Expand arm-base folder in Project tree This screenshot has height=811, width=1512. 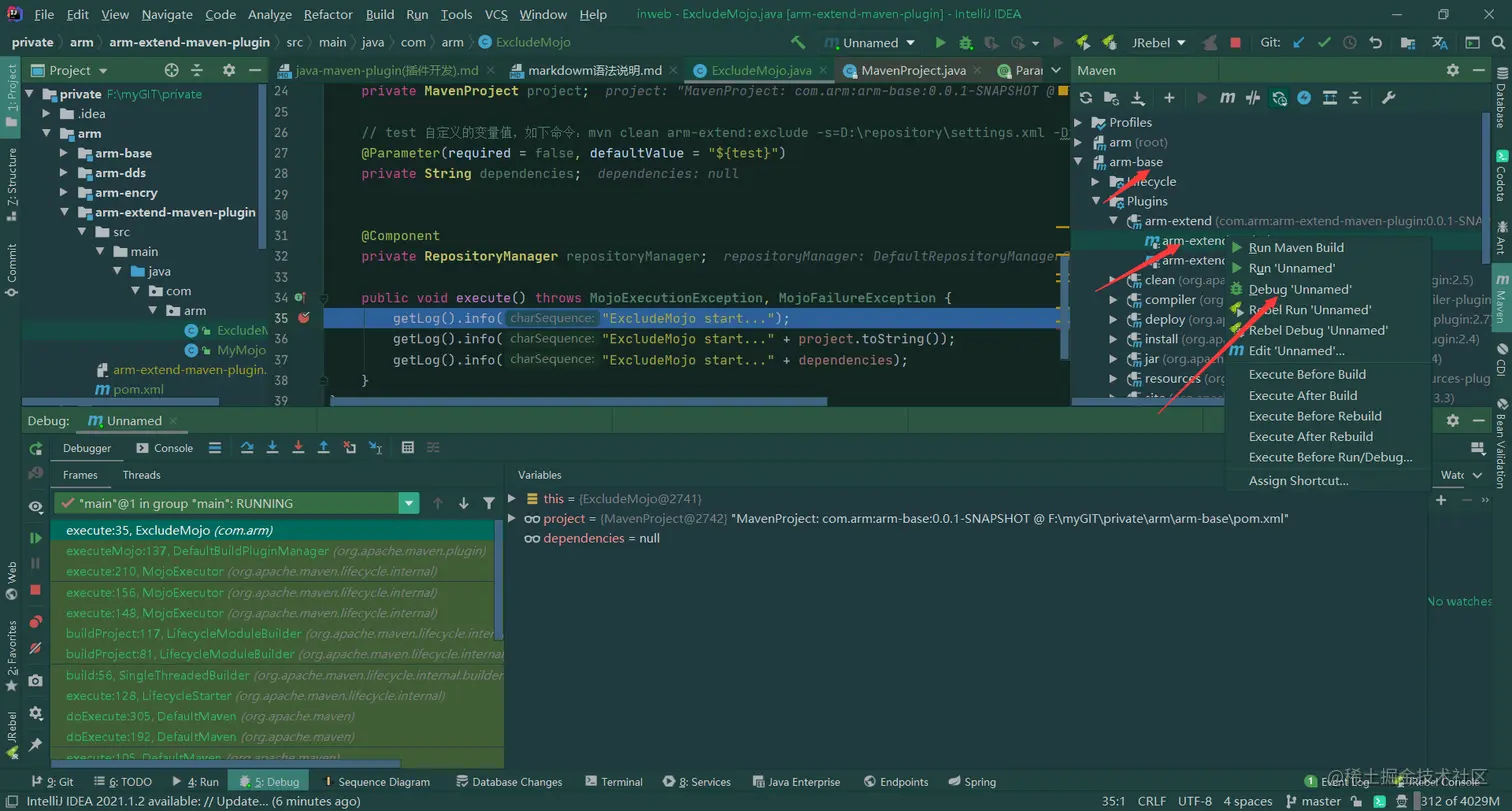coord(63,153)
